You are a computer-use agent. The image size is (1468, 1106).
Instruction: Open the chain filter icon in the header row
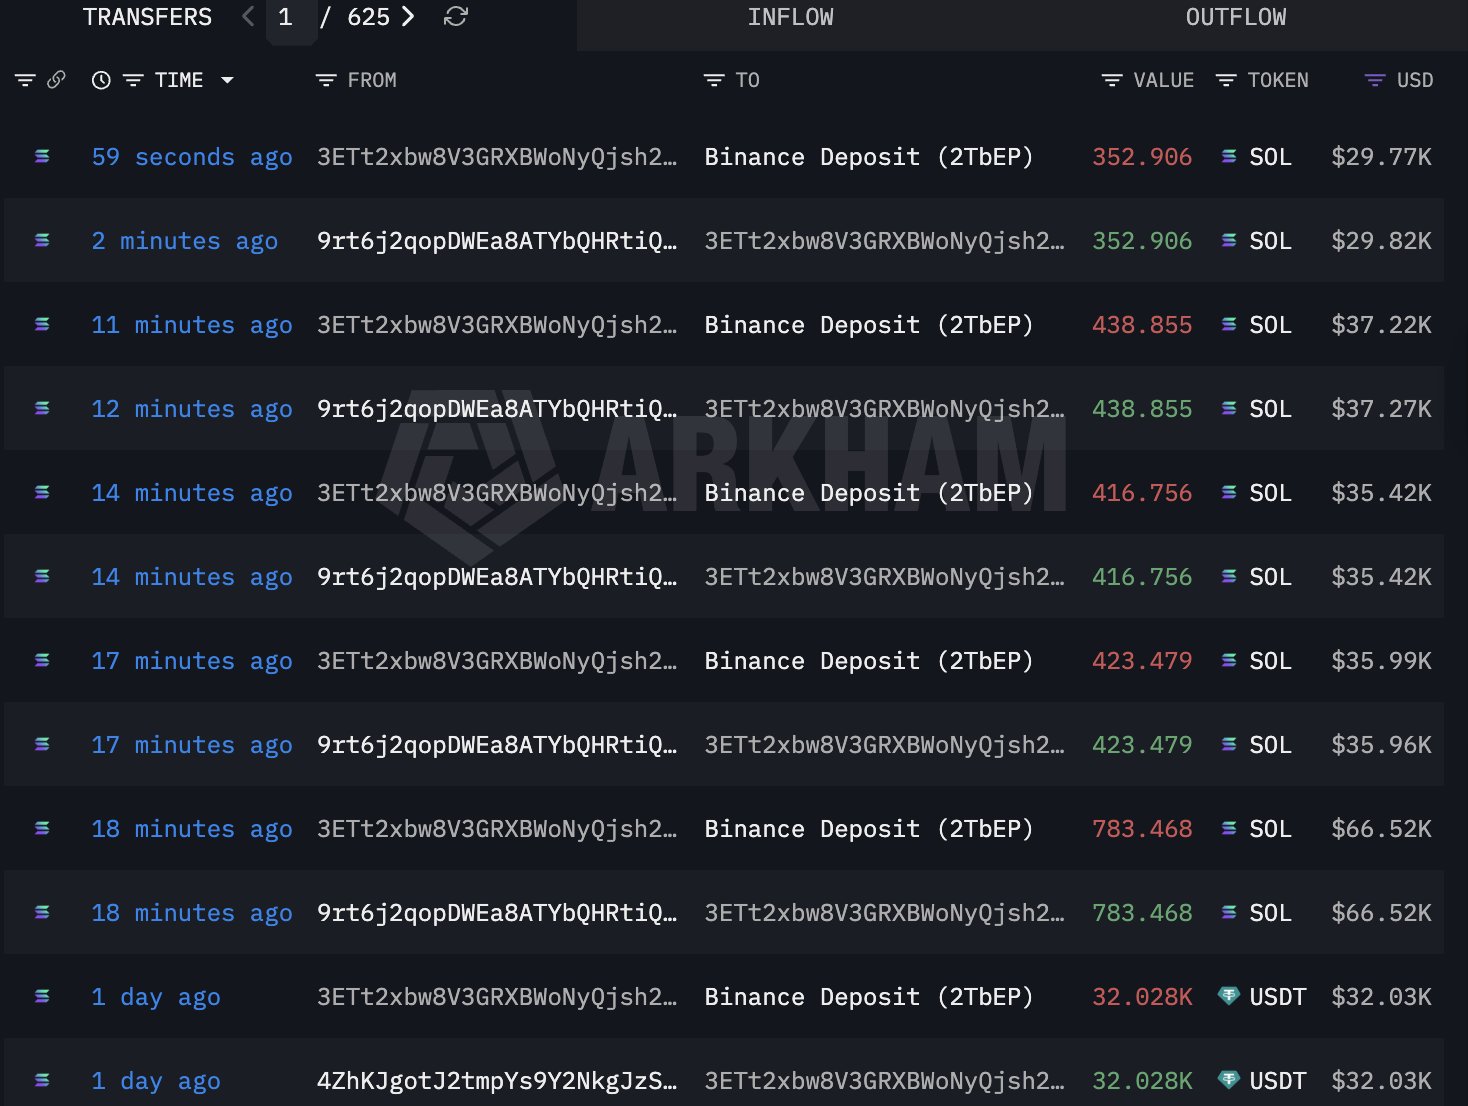click(x=25, y=80)
